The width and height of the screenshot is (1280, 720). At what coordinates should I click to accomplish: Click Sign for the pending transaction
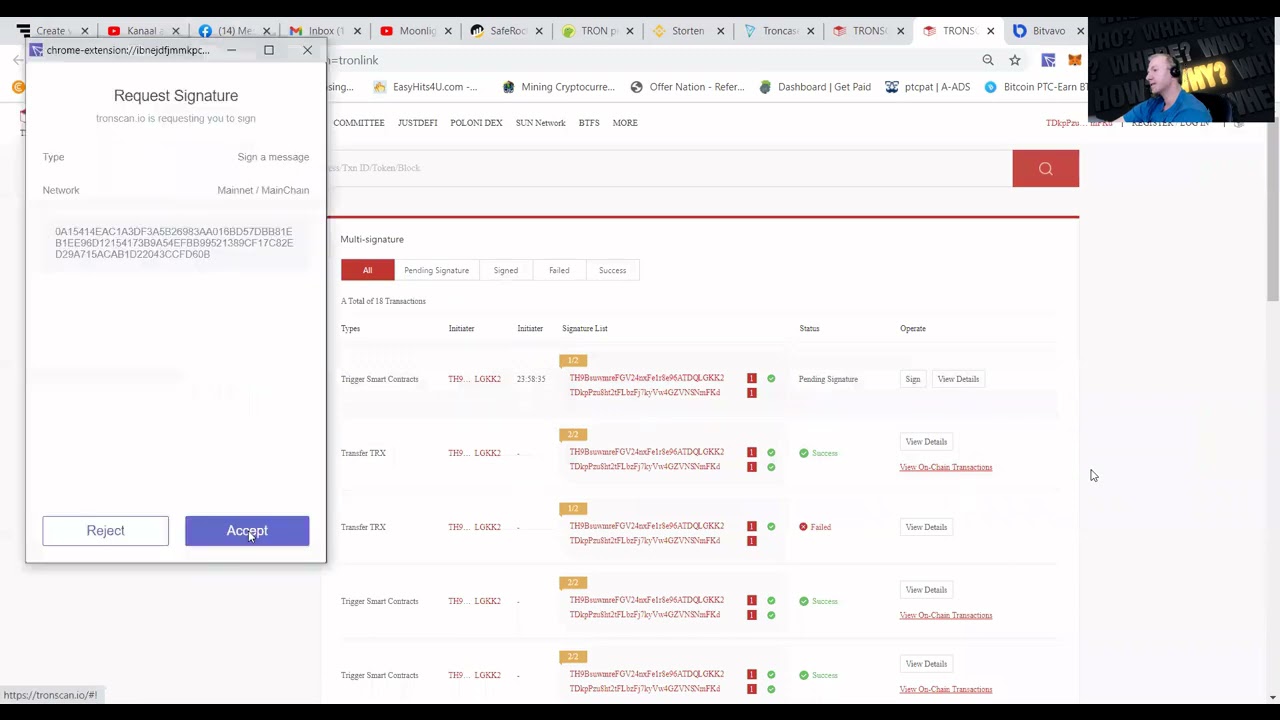(913, 379)
